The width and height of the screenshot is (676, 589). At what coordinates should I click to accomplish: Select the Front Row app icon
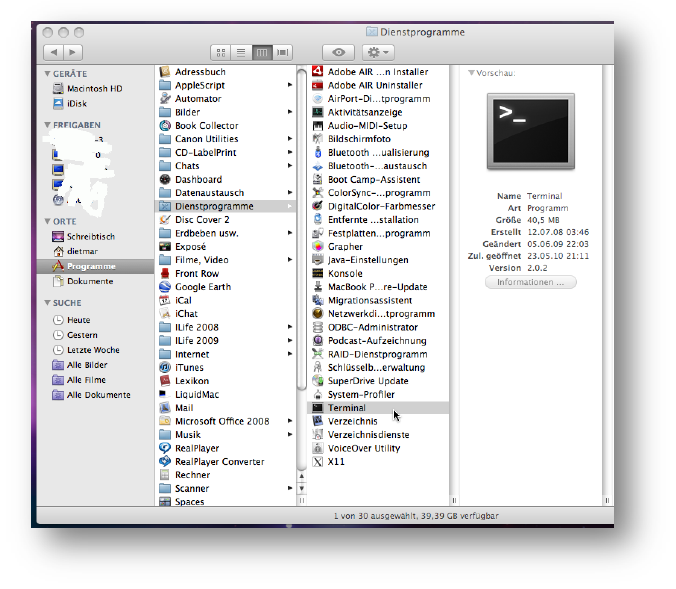(x=165, y=273)
